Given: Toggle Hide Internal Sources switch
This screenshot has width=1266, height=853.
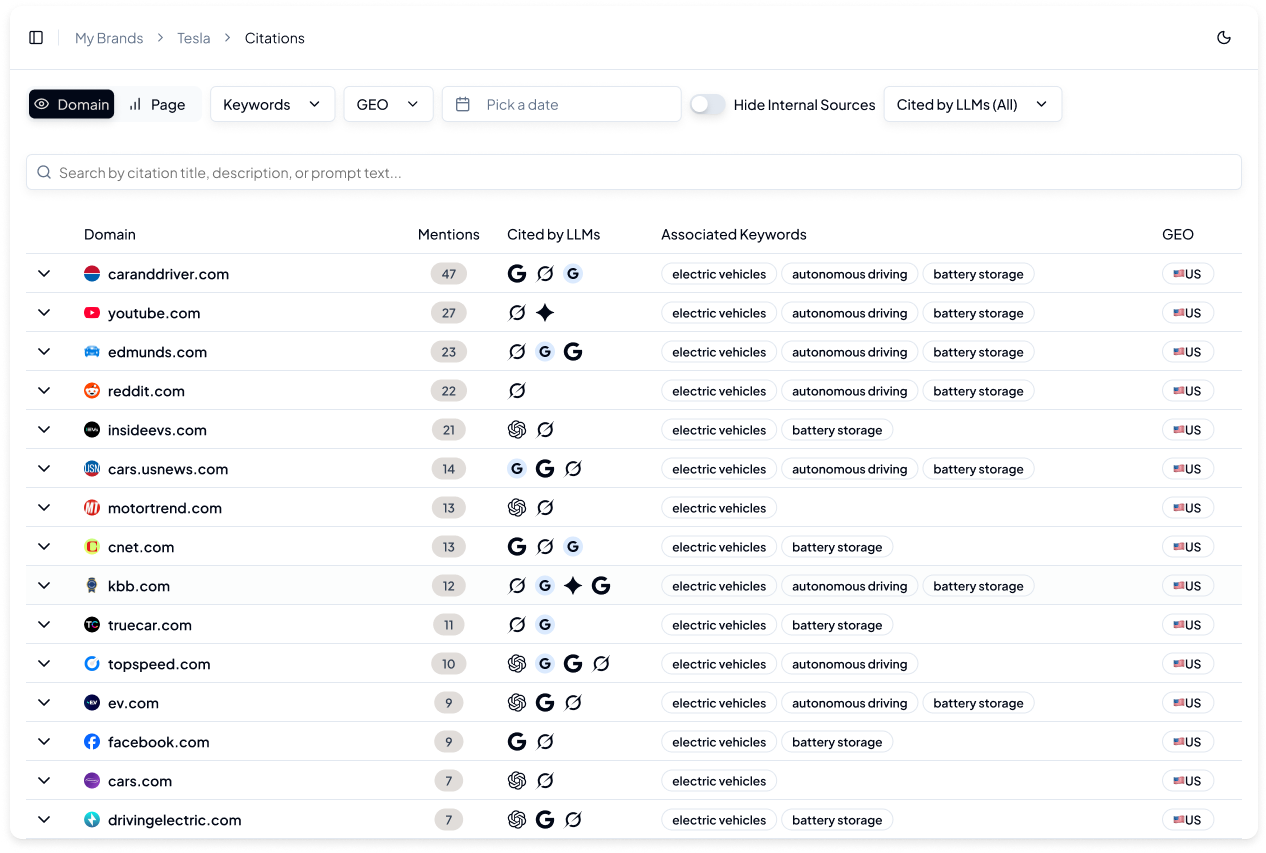Looking at the screenshot, I should click(x=708, y=104).
